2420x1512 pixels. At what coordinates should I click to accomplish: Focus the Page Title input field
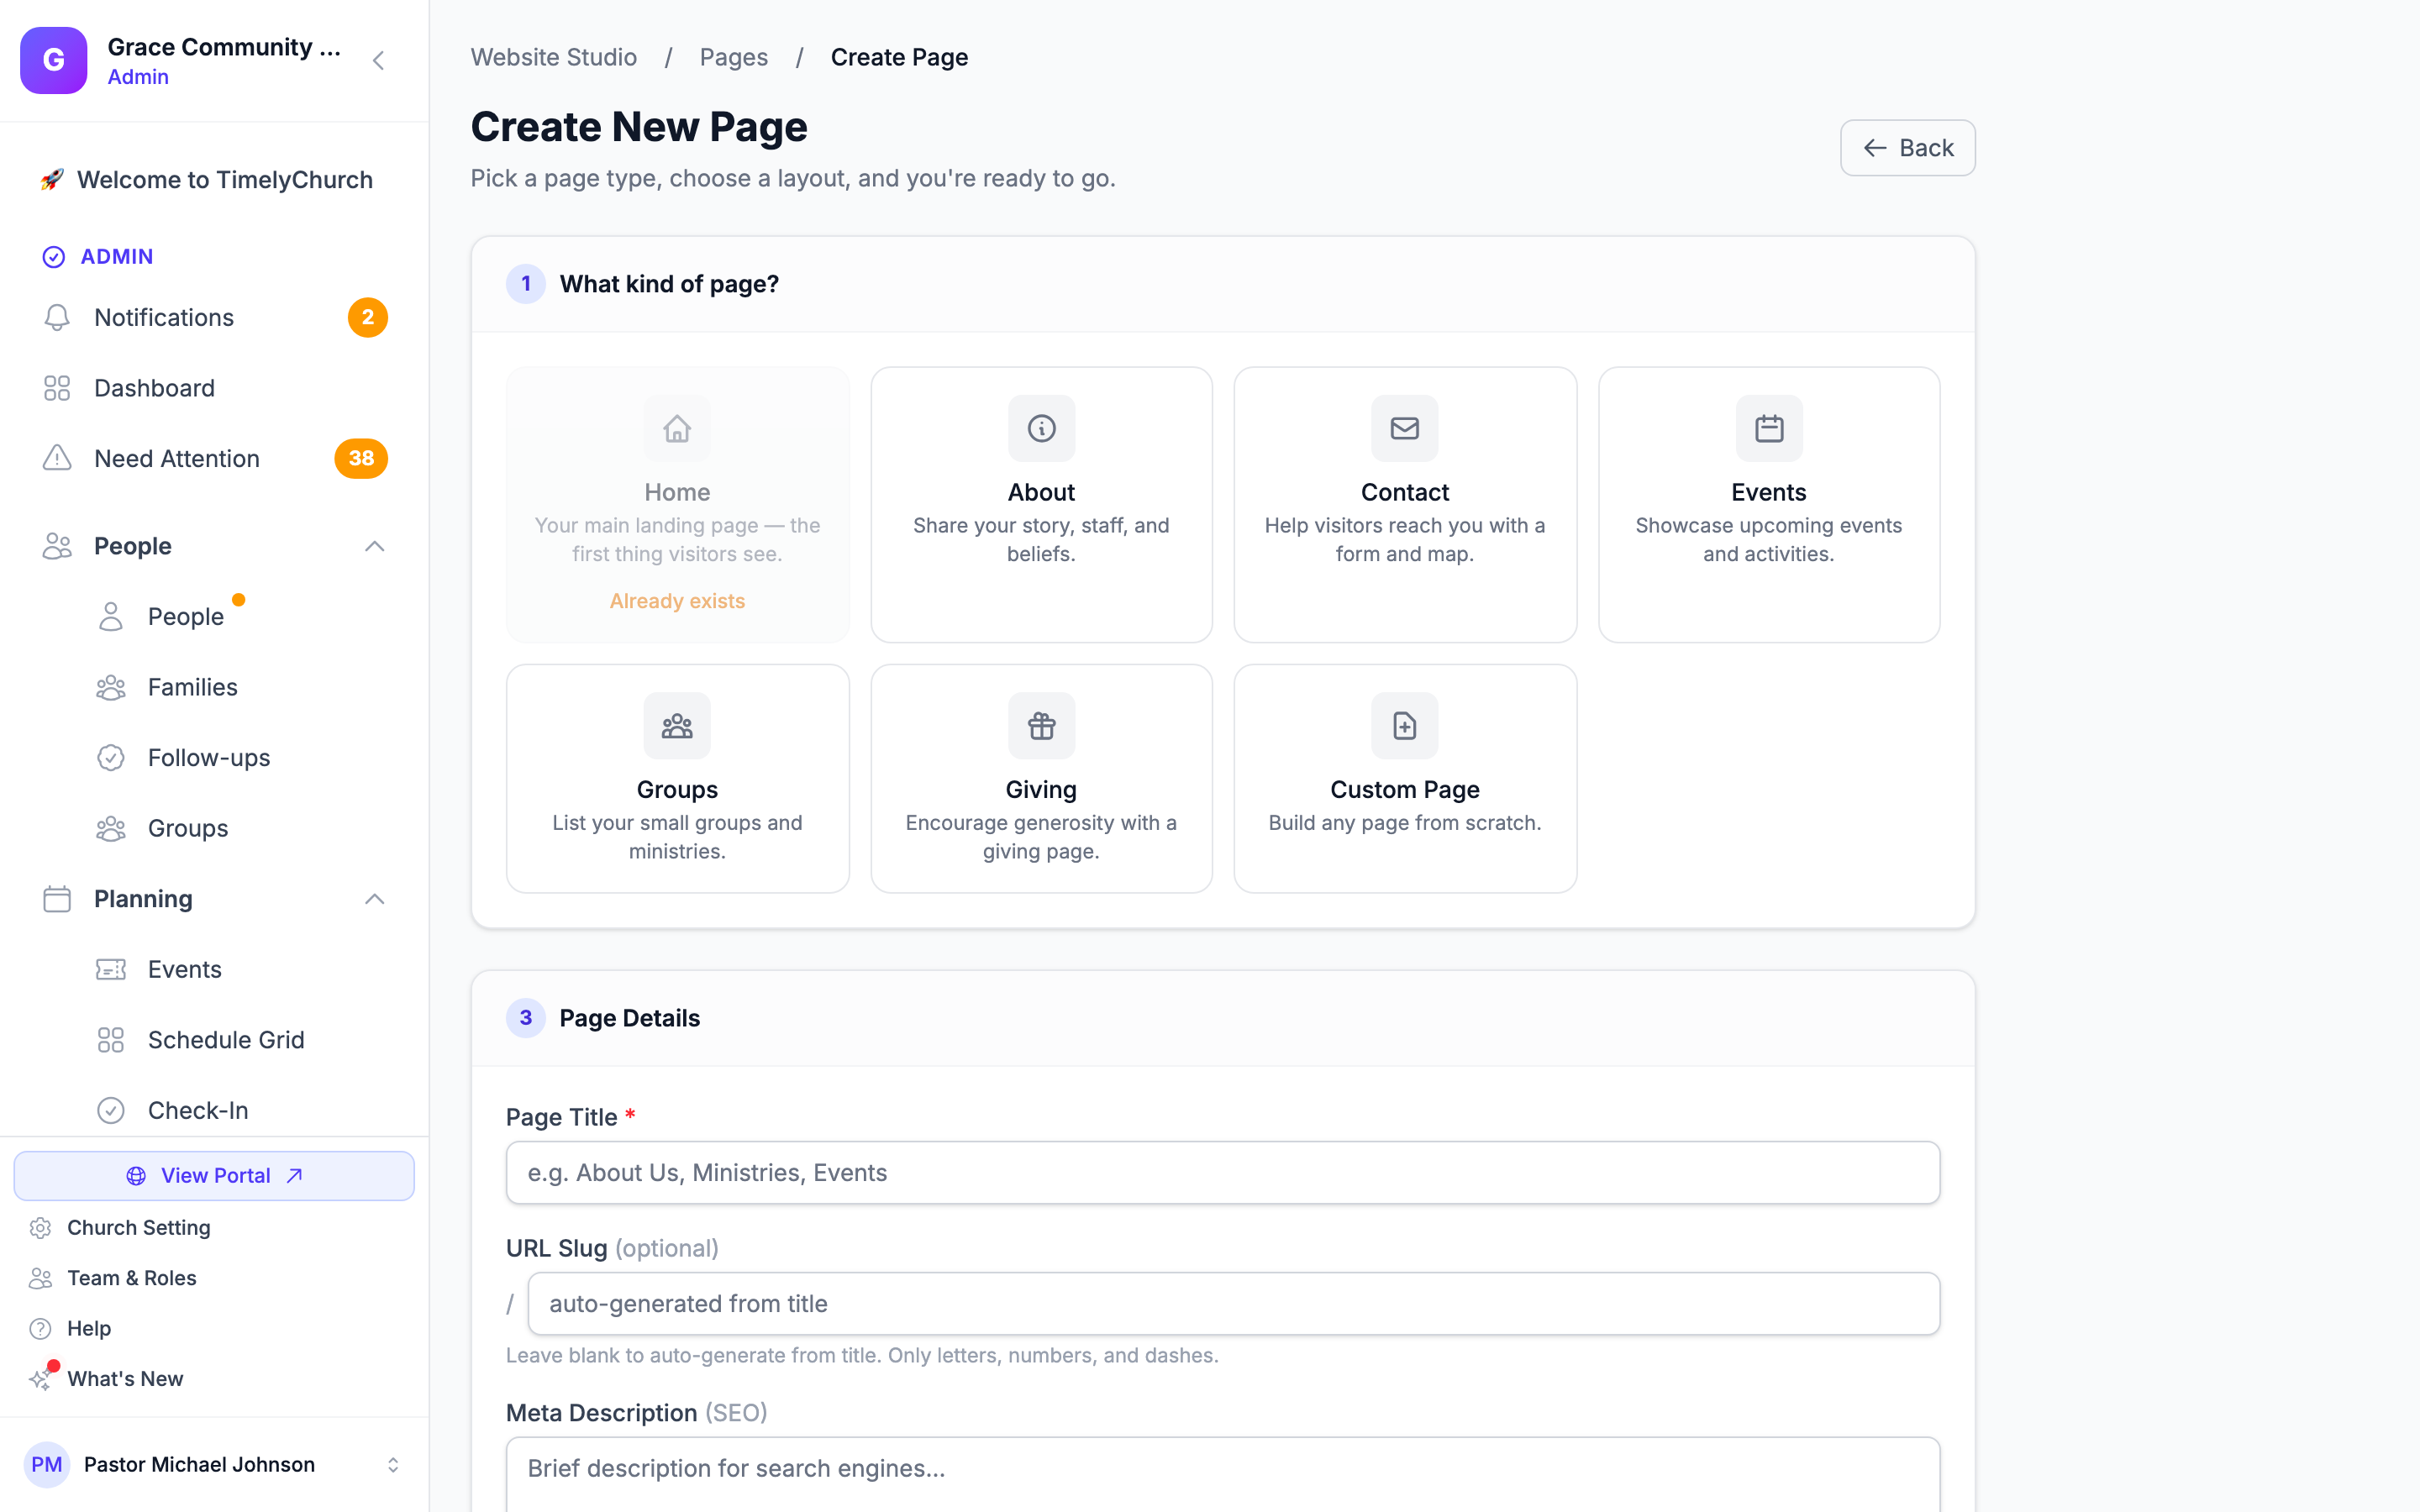pos(1222,1172)
